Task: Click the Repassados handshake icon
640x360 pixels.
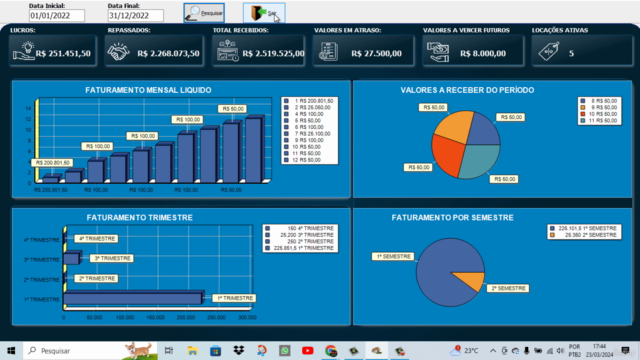Action: [x=118, y=52]
